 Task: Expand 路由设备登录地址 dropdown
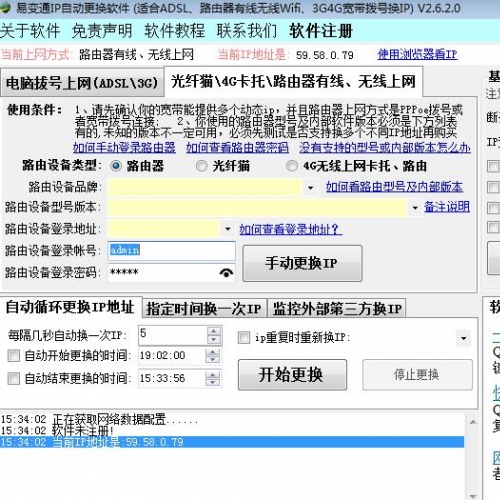pyautogui.click(x=228, y=229)
